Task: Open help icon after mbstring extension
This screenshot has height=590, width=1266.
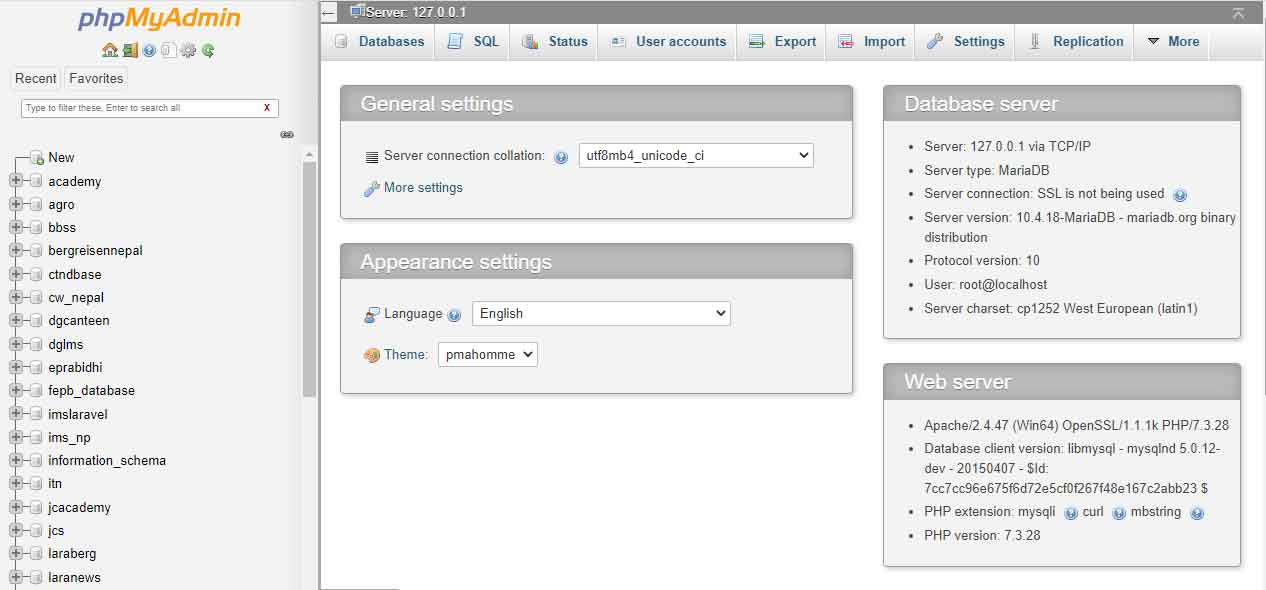Action: tap(1197, 513)
